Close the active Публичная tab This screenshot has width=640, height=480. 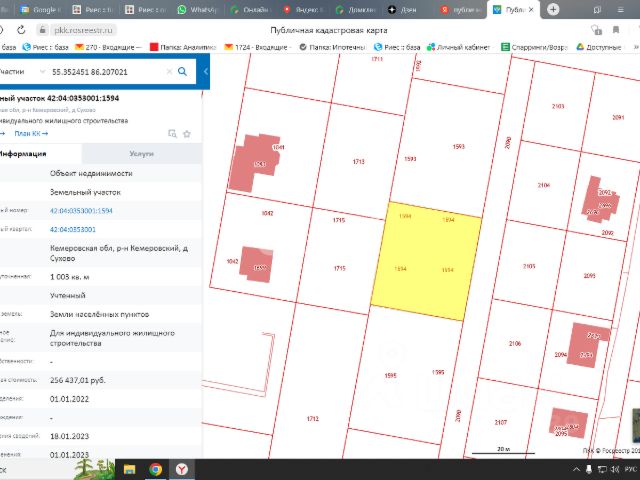tap(531, 9)
